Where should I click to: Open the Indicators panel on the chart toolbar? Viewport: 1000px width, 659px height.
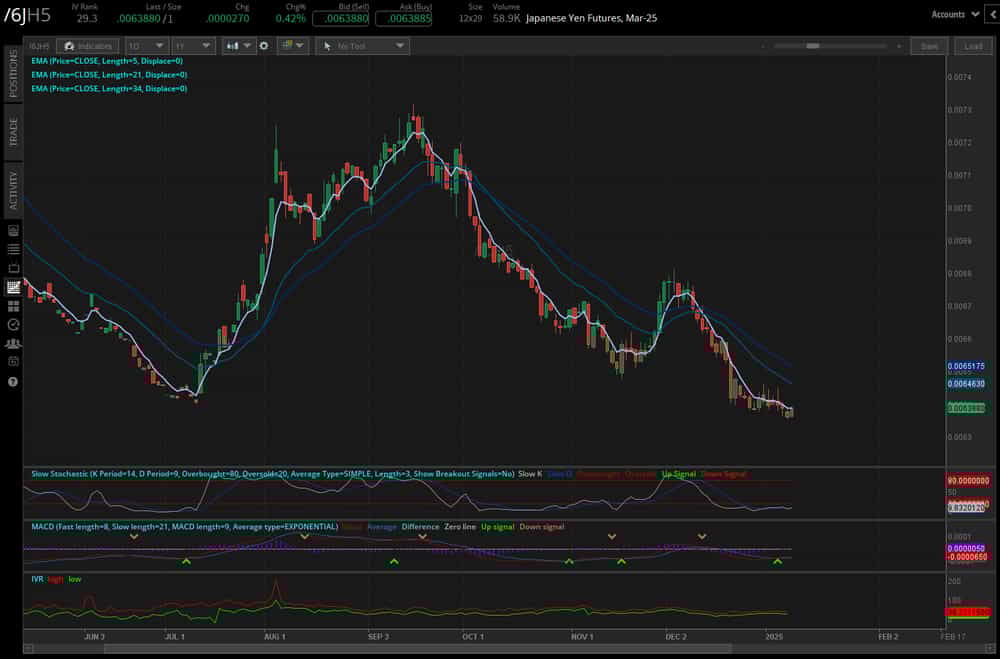point(87,45)
